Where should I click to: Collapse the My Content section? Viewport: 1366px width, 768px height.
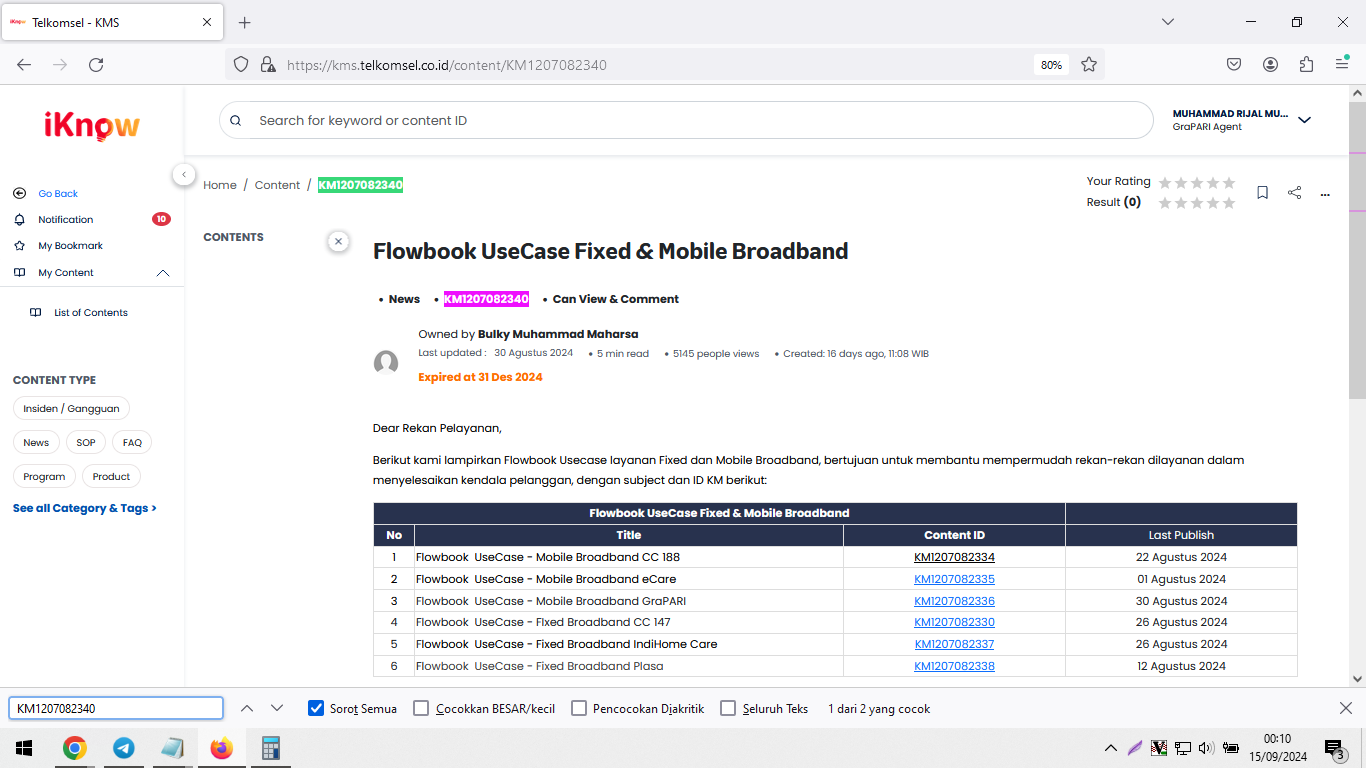163,273
